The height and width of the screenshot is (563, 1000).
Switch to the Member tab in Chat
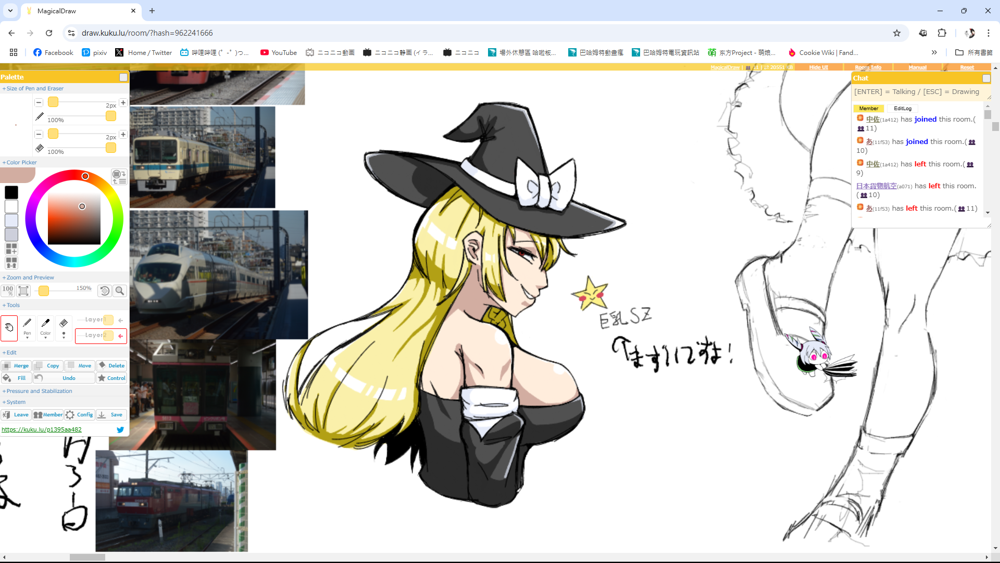click(x=868, y=108)
